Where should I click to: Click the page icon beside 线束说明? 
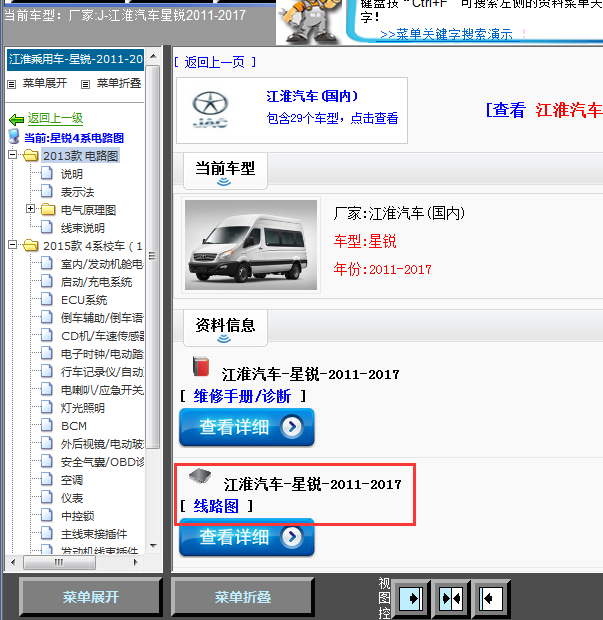point(47,227)
